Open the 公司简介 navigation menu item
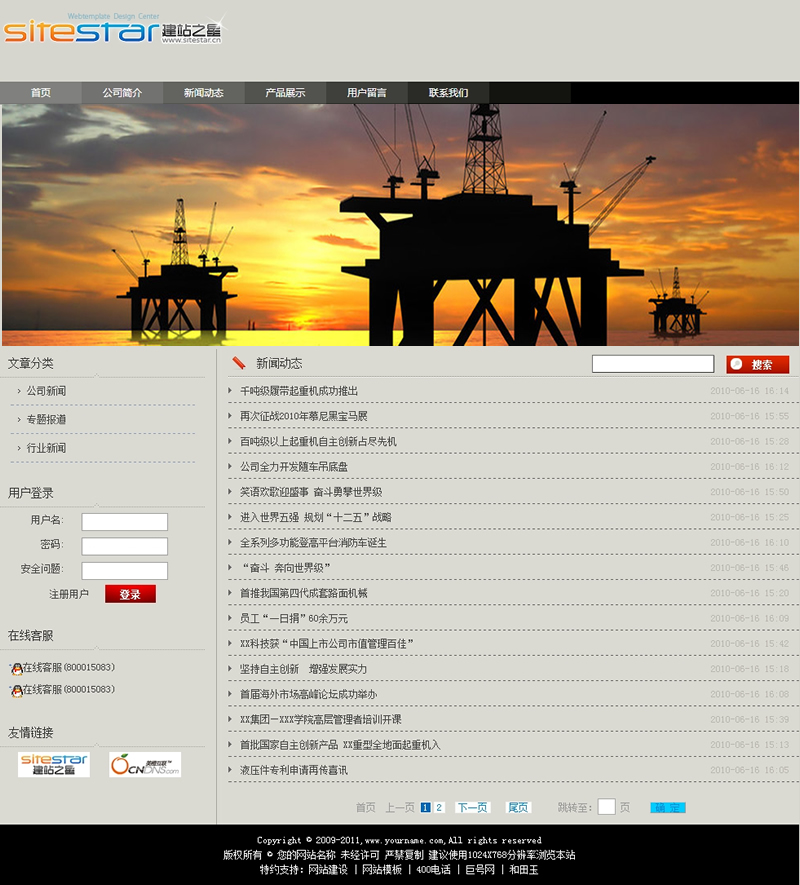The image size is (800, 885). [x=122, y=93]
